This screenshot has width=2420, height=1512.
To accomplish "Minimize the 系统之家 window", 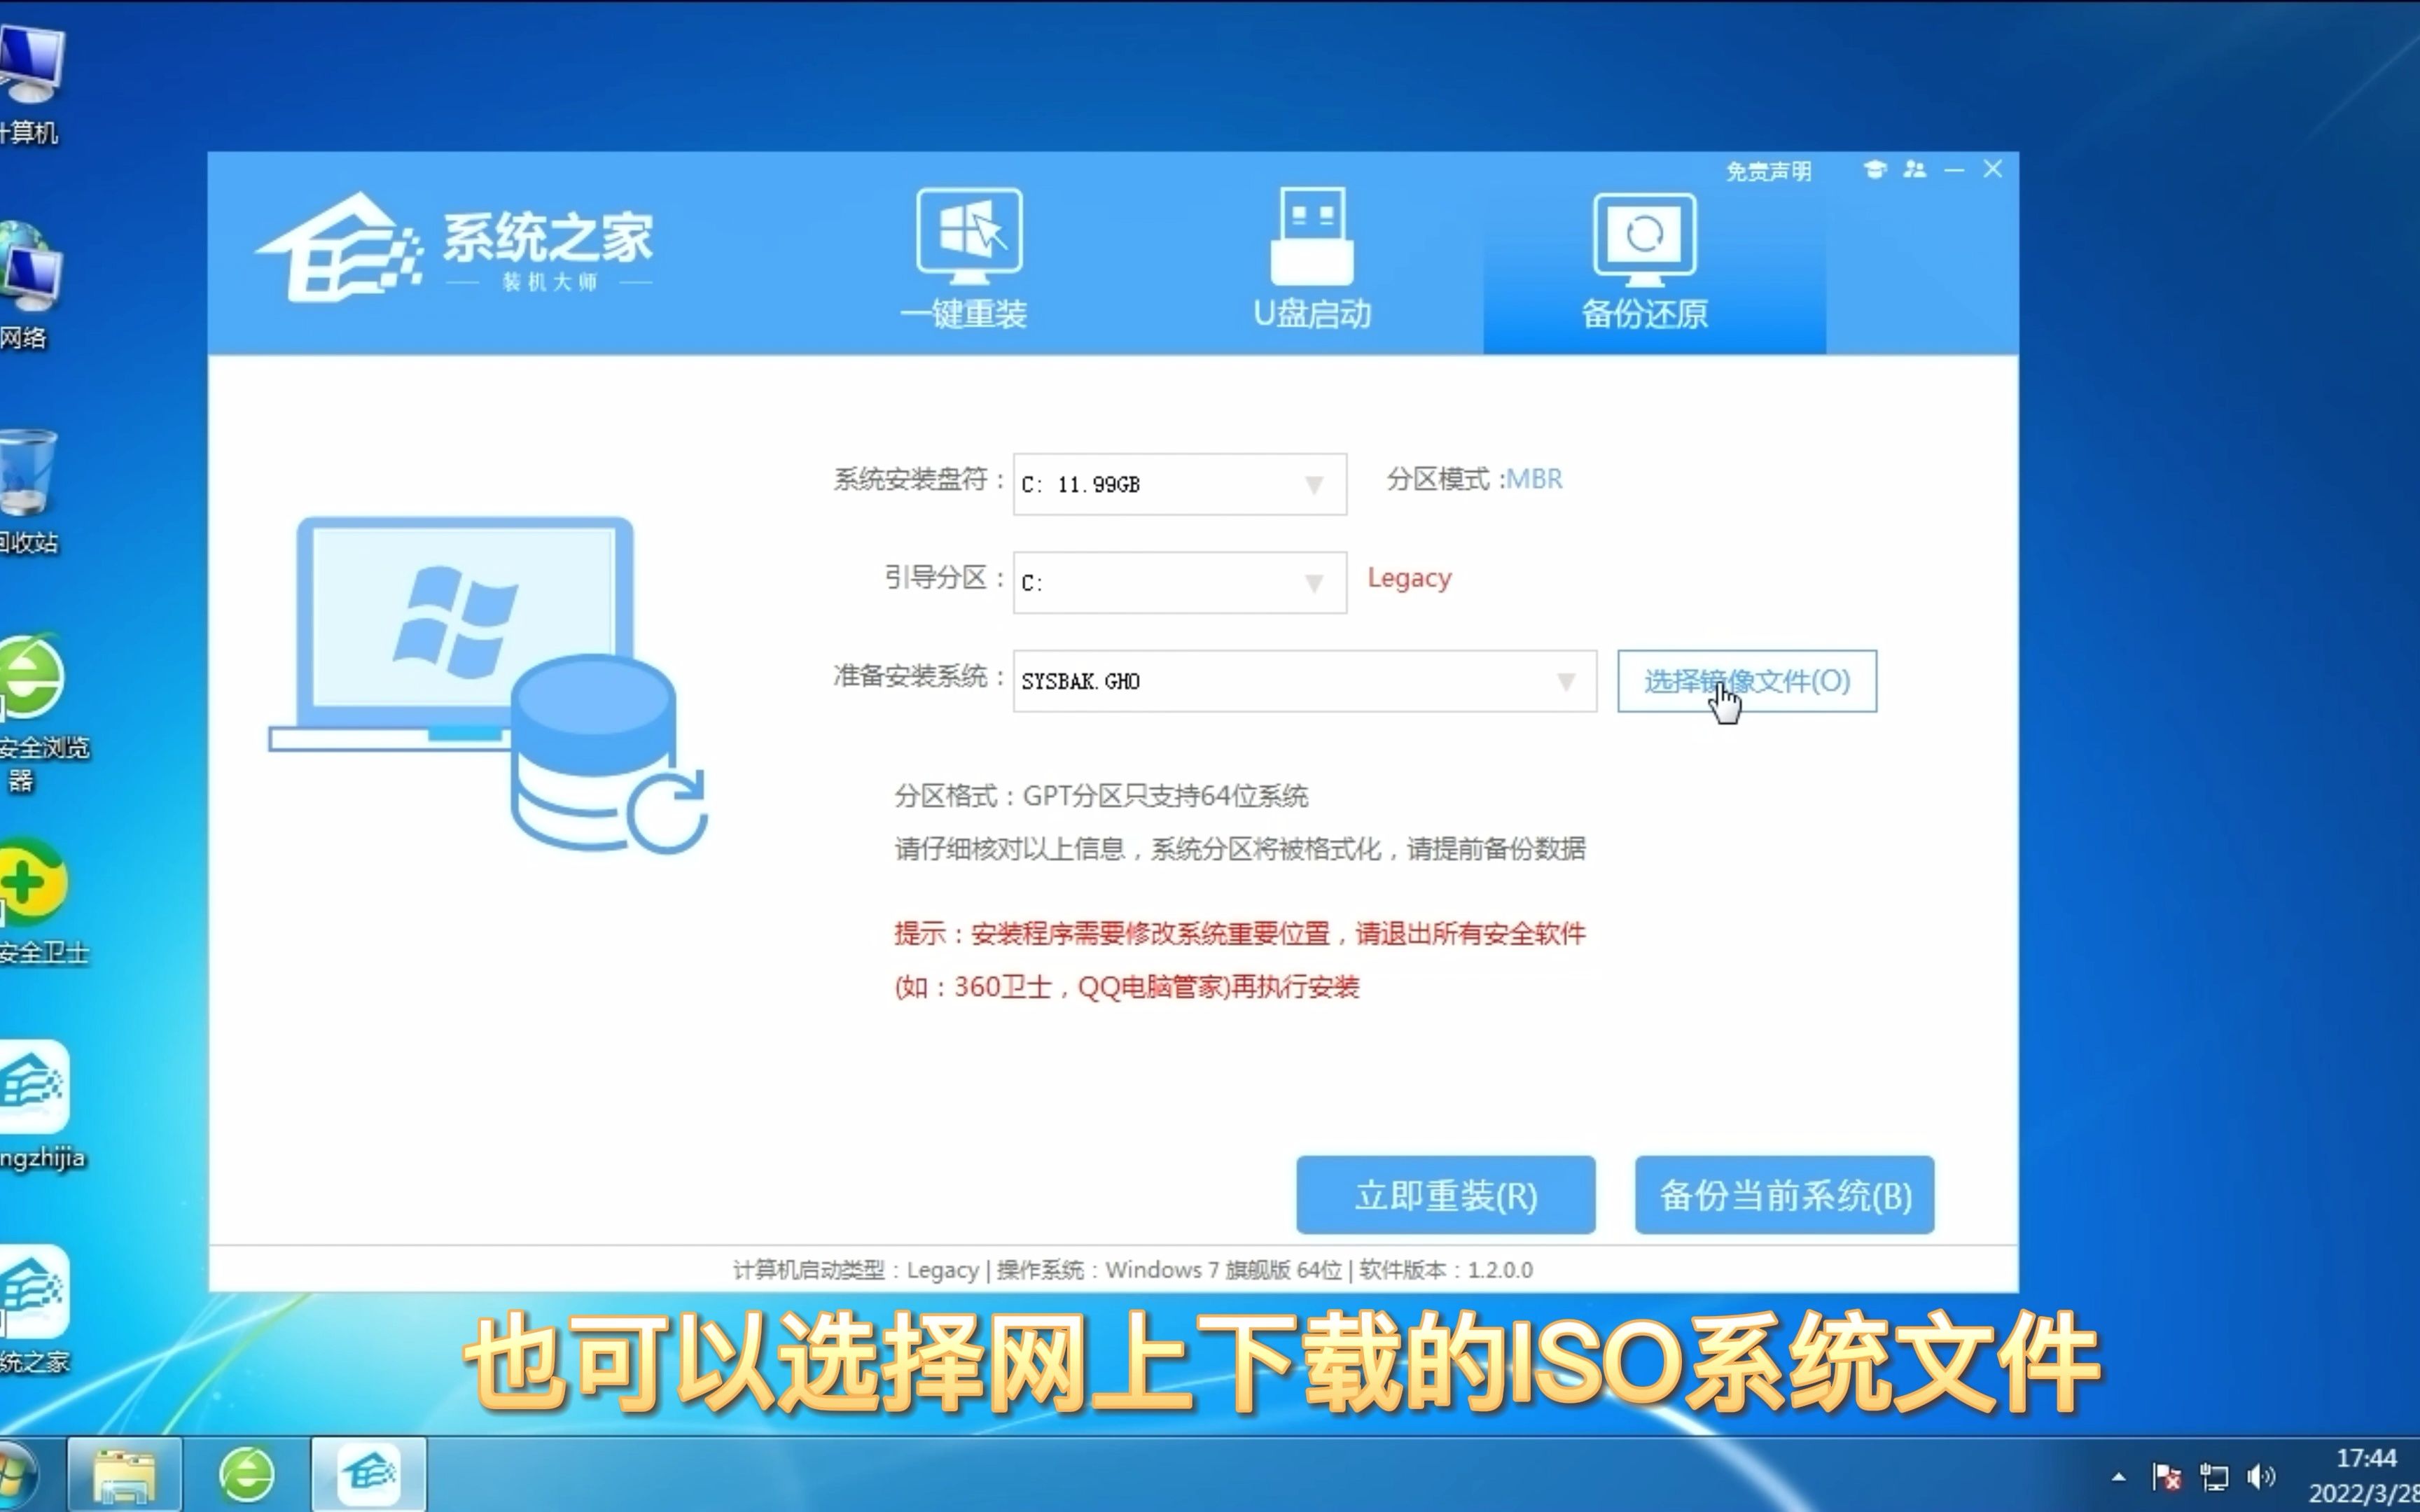I will pos(1954,171).
